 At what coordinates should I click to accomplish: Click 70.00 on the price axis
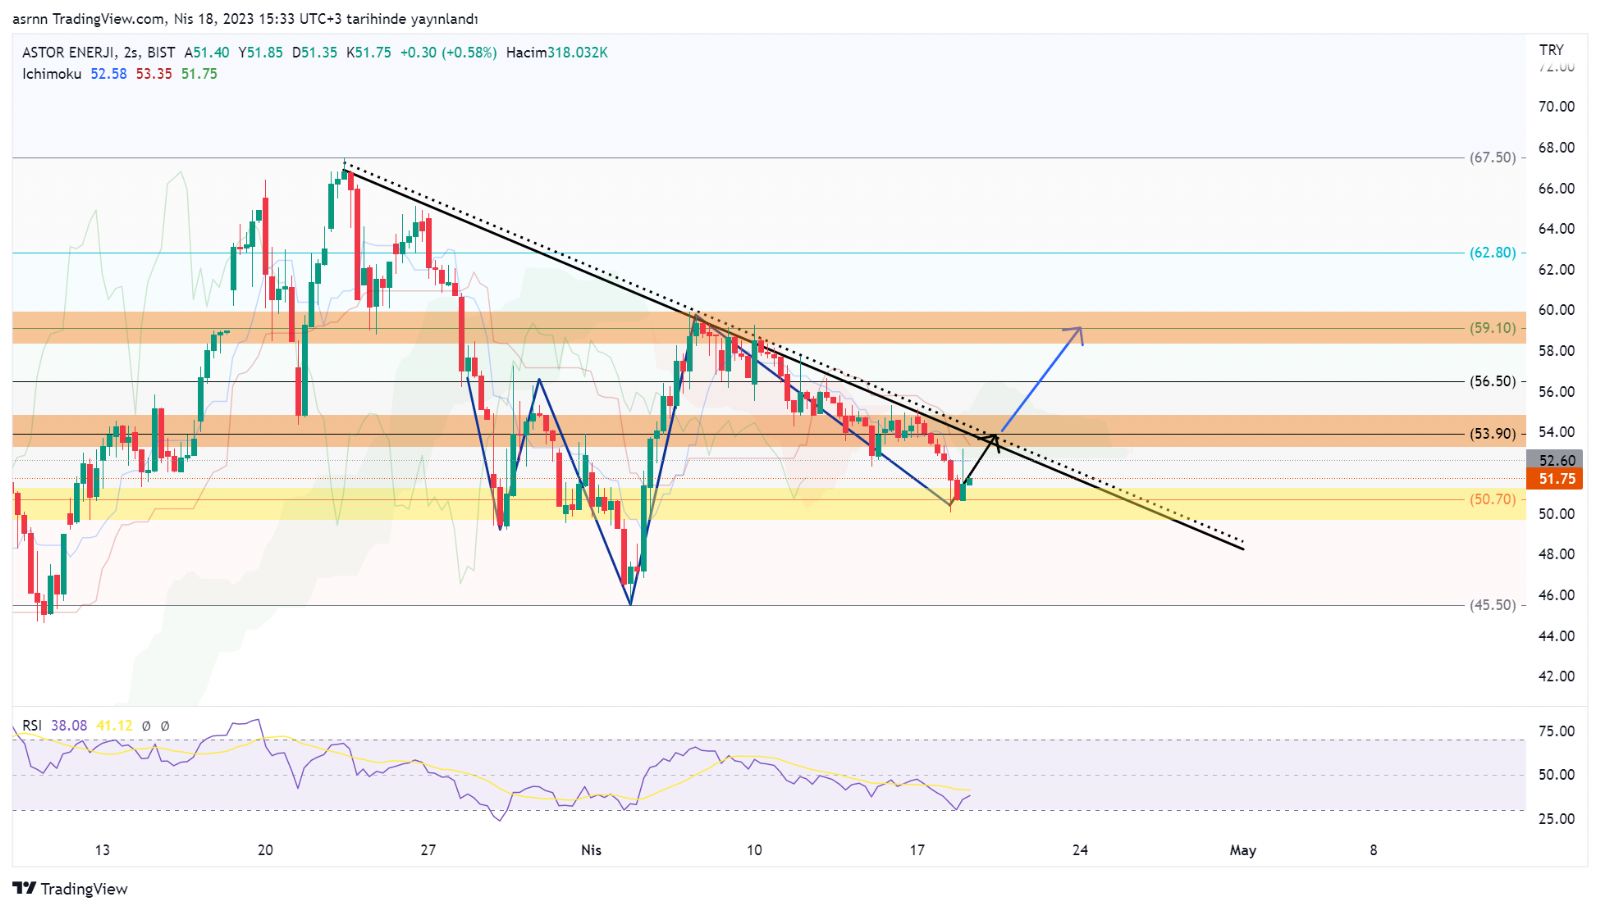pyautogui.click(x=1557, y=106)
